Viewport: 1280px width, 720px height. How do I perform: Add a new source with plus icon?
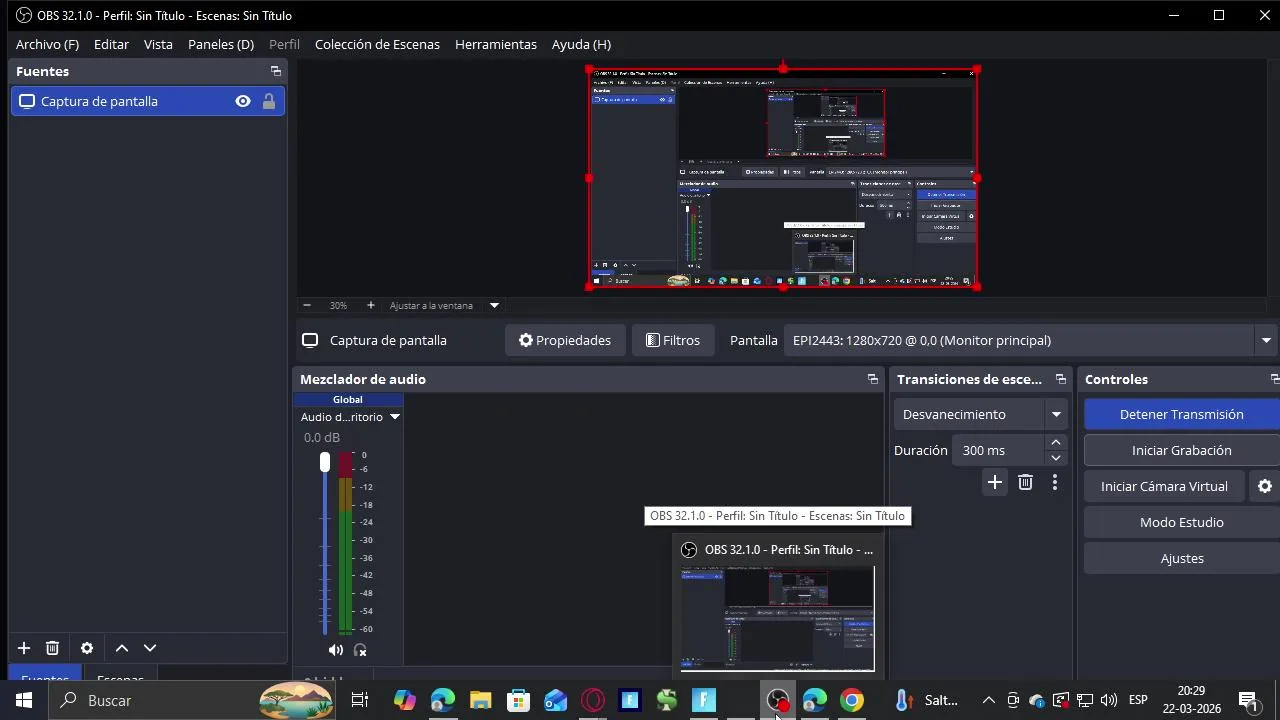24,648
